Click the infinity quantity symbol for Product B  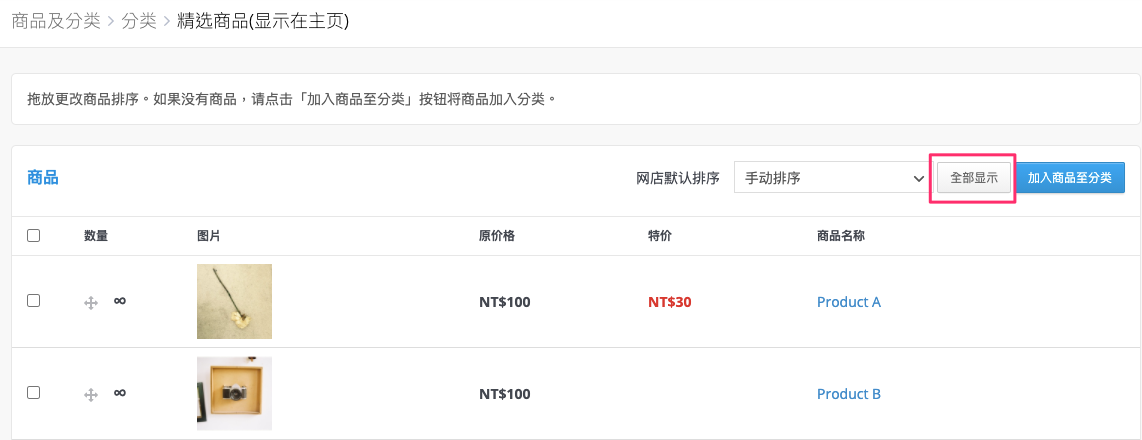tap(119, 392)
